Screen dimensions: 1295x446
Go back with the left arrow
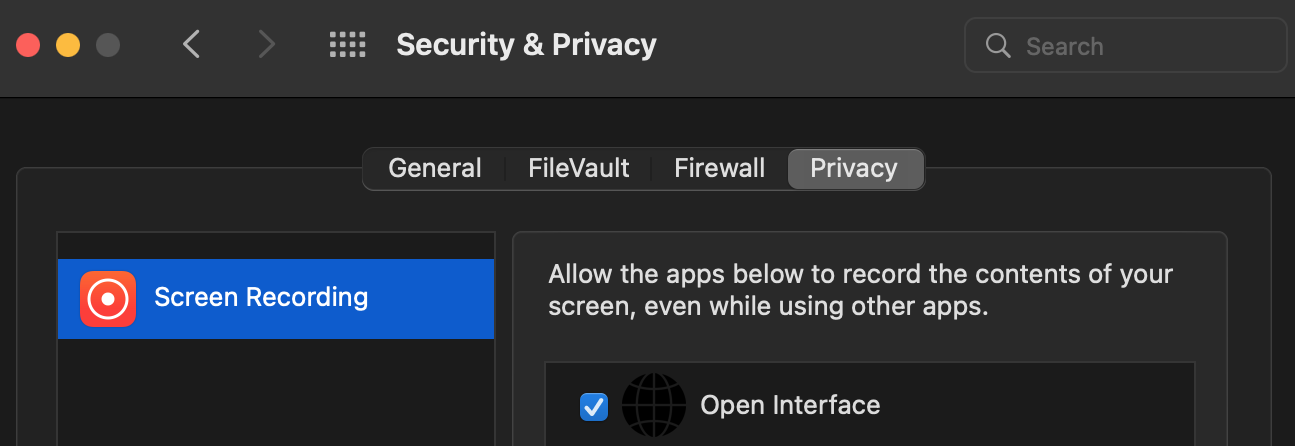click(x=192, y=45)
